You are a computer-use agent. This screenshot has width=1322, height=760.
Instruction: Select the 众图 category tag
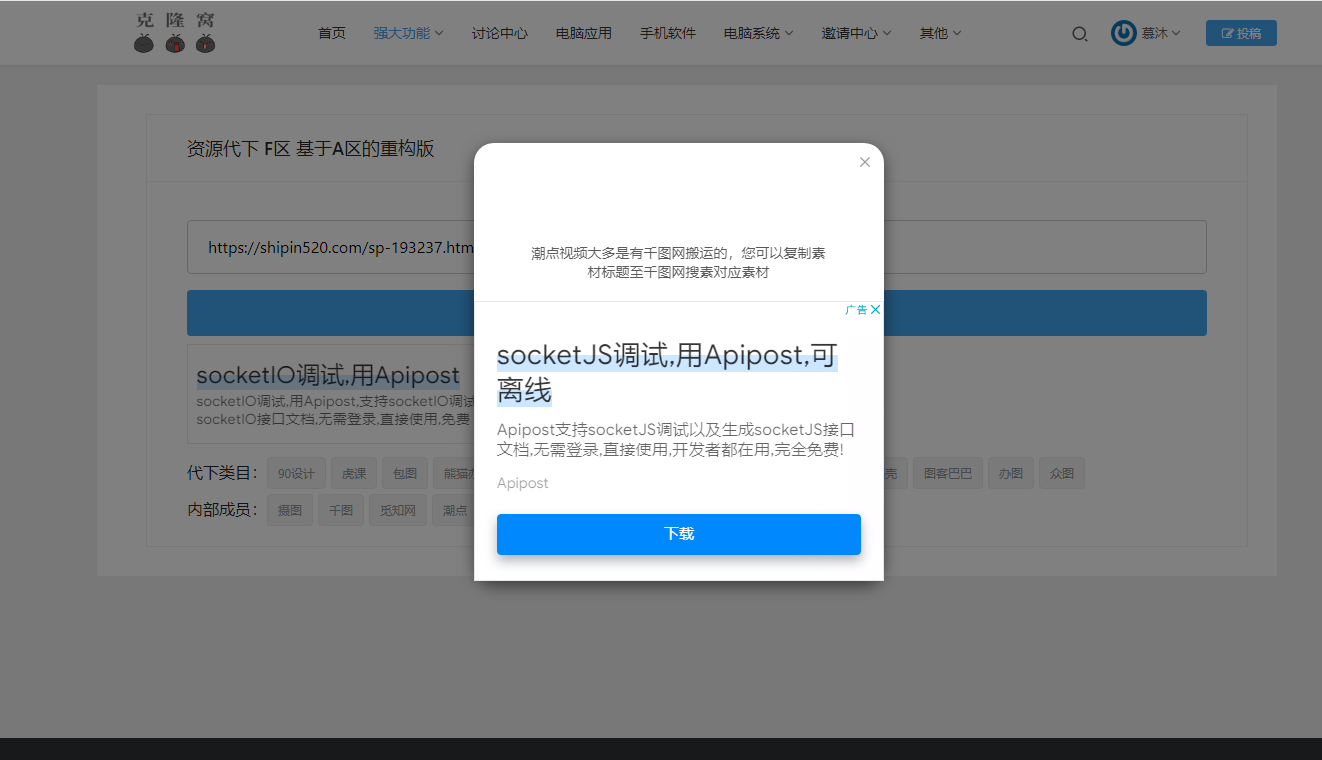pyautogui.click(x=1062, y=473)
